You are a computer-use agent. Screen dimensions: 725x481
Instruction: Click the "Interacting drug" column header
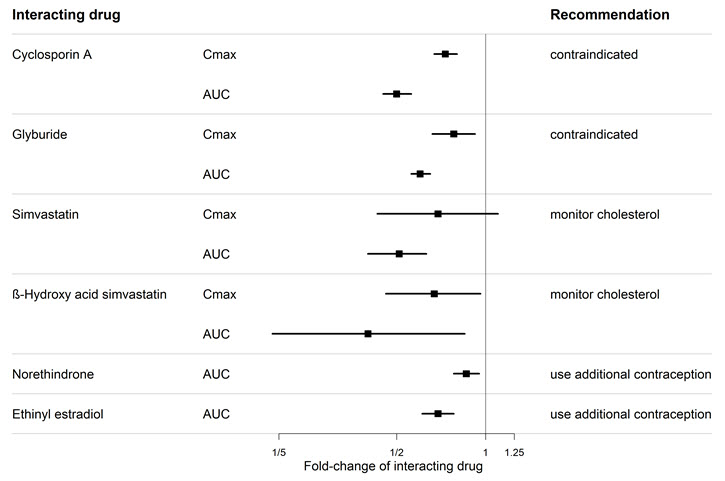(59, 15)
